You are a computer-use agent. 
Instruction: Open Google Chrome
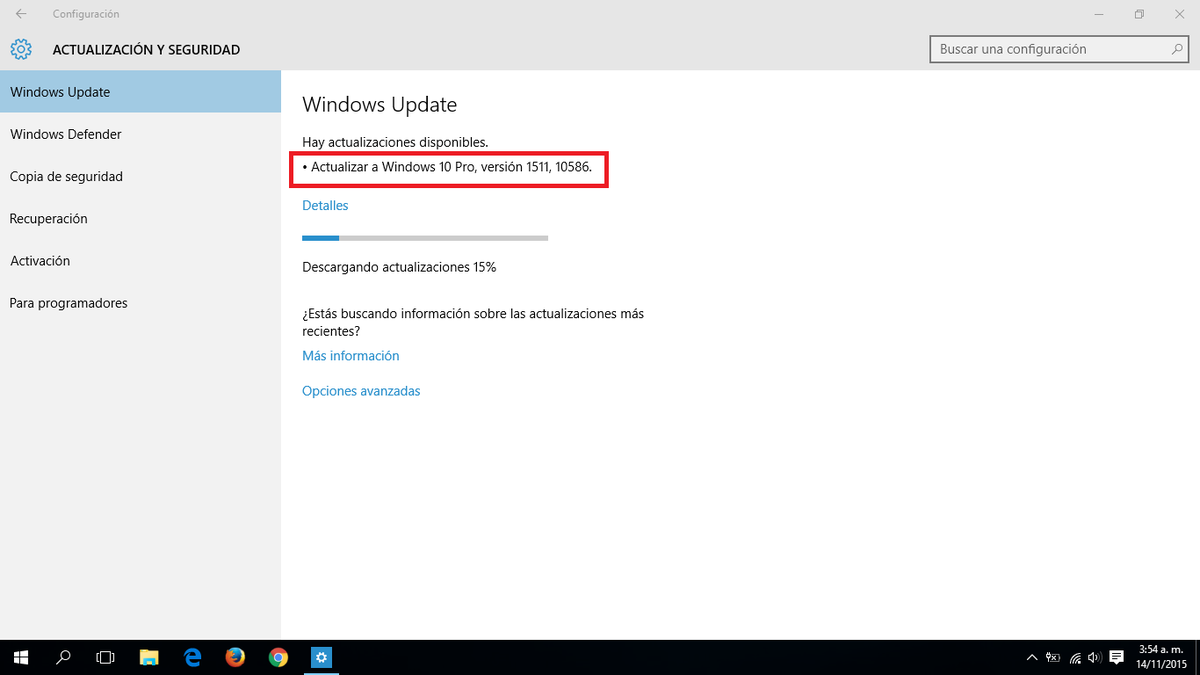point(277,657)
